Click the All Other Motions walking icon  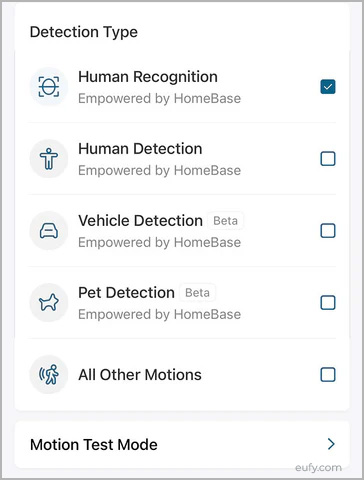point(49,375)
